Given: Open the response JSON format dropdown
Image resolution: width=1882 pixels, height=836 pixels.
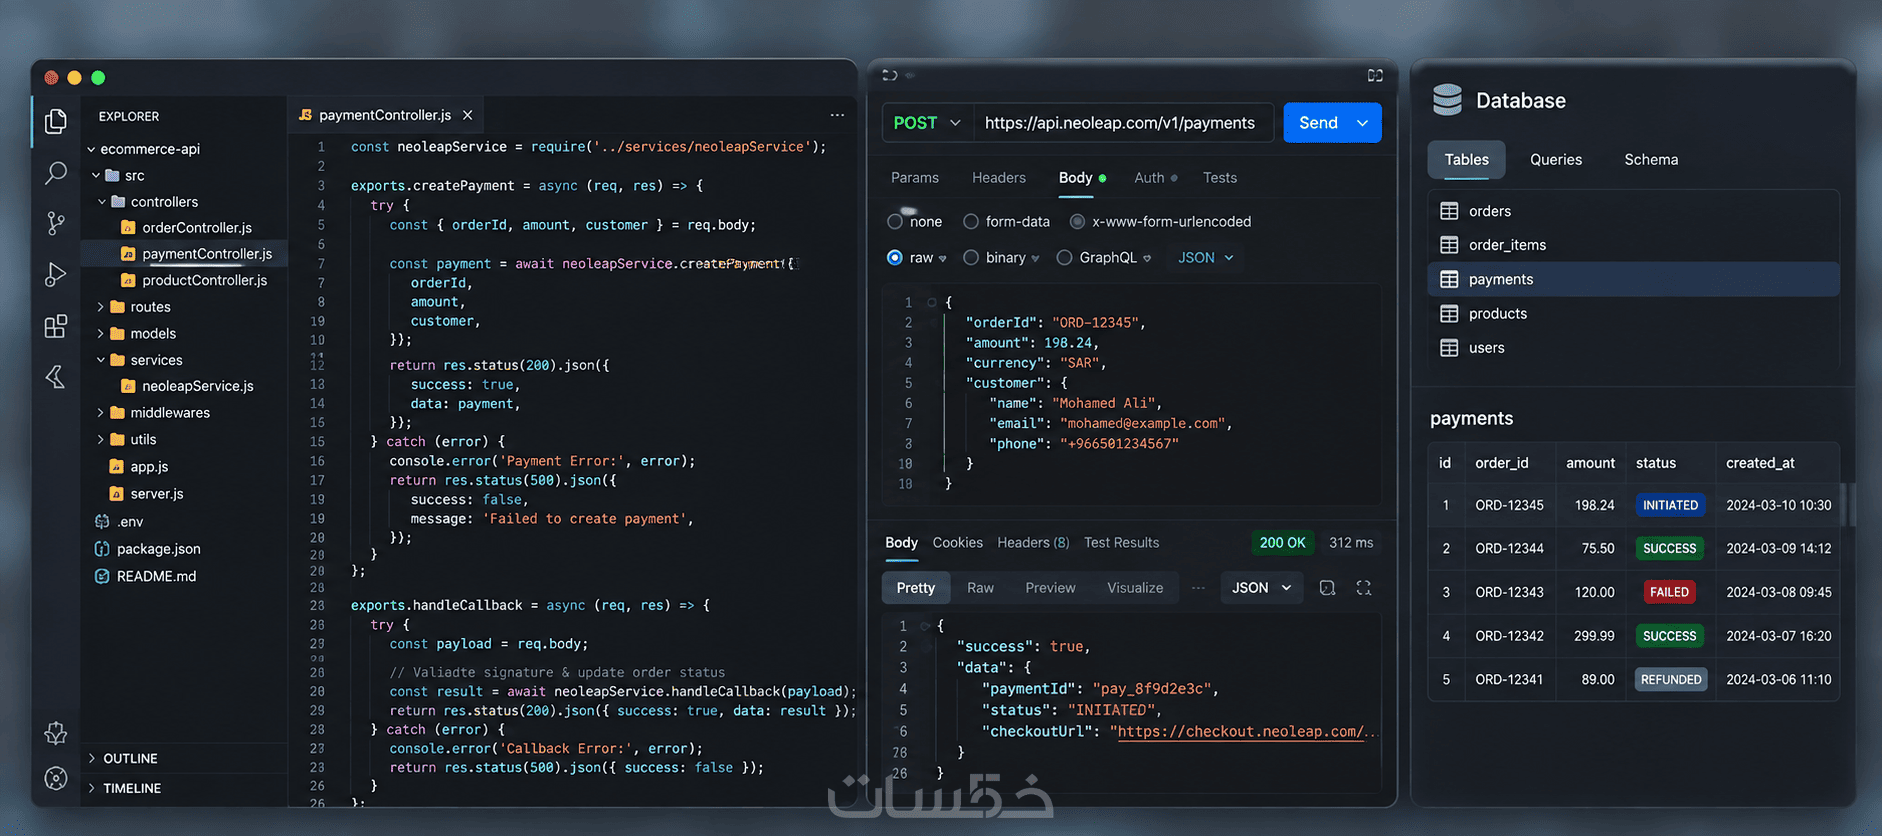Looking at the screenshot, I should coord(1261,588).
